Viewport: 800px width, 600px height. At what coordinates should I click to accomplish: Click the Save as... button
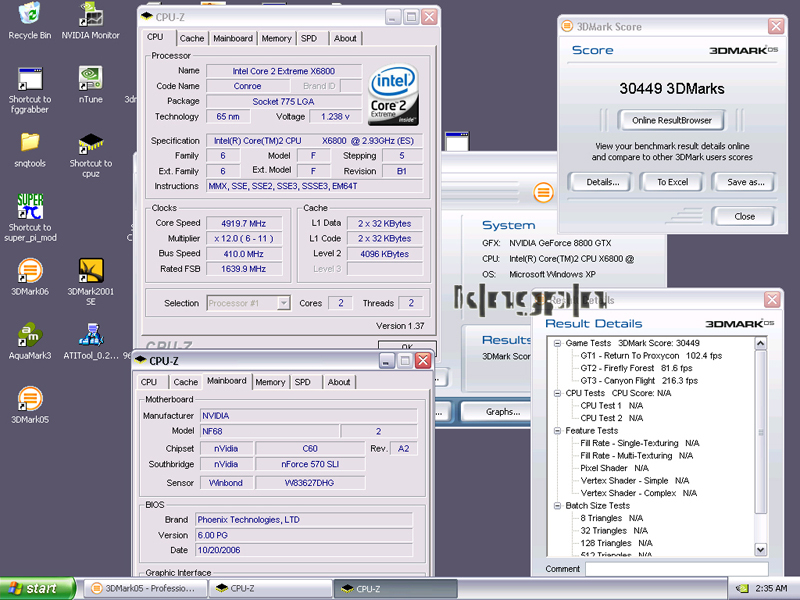[x=745, y=182]
